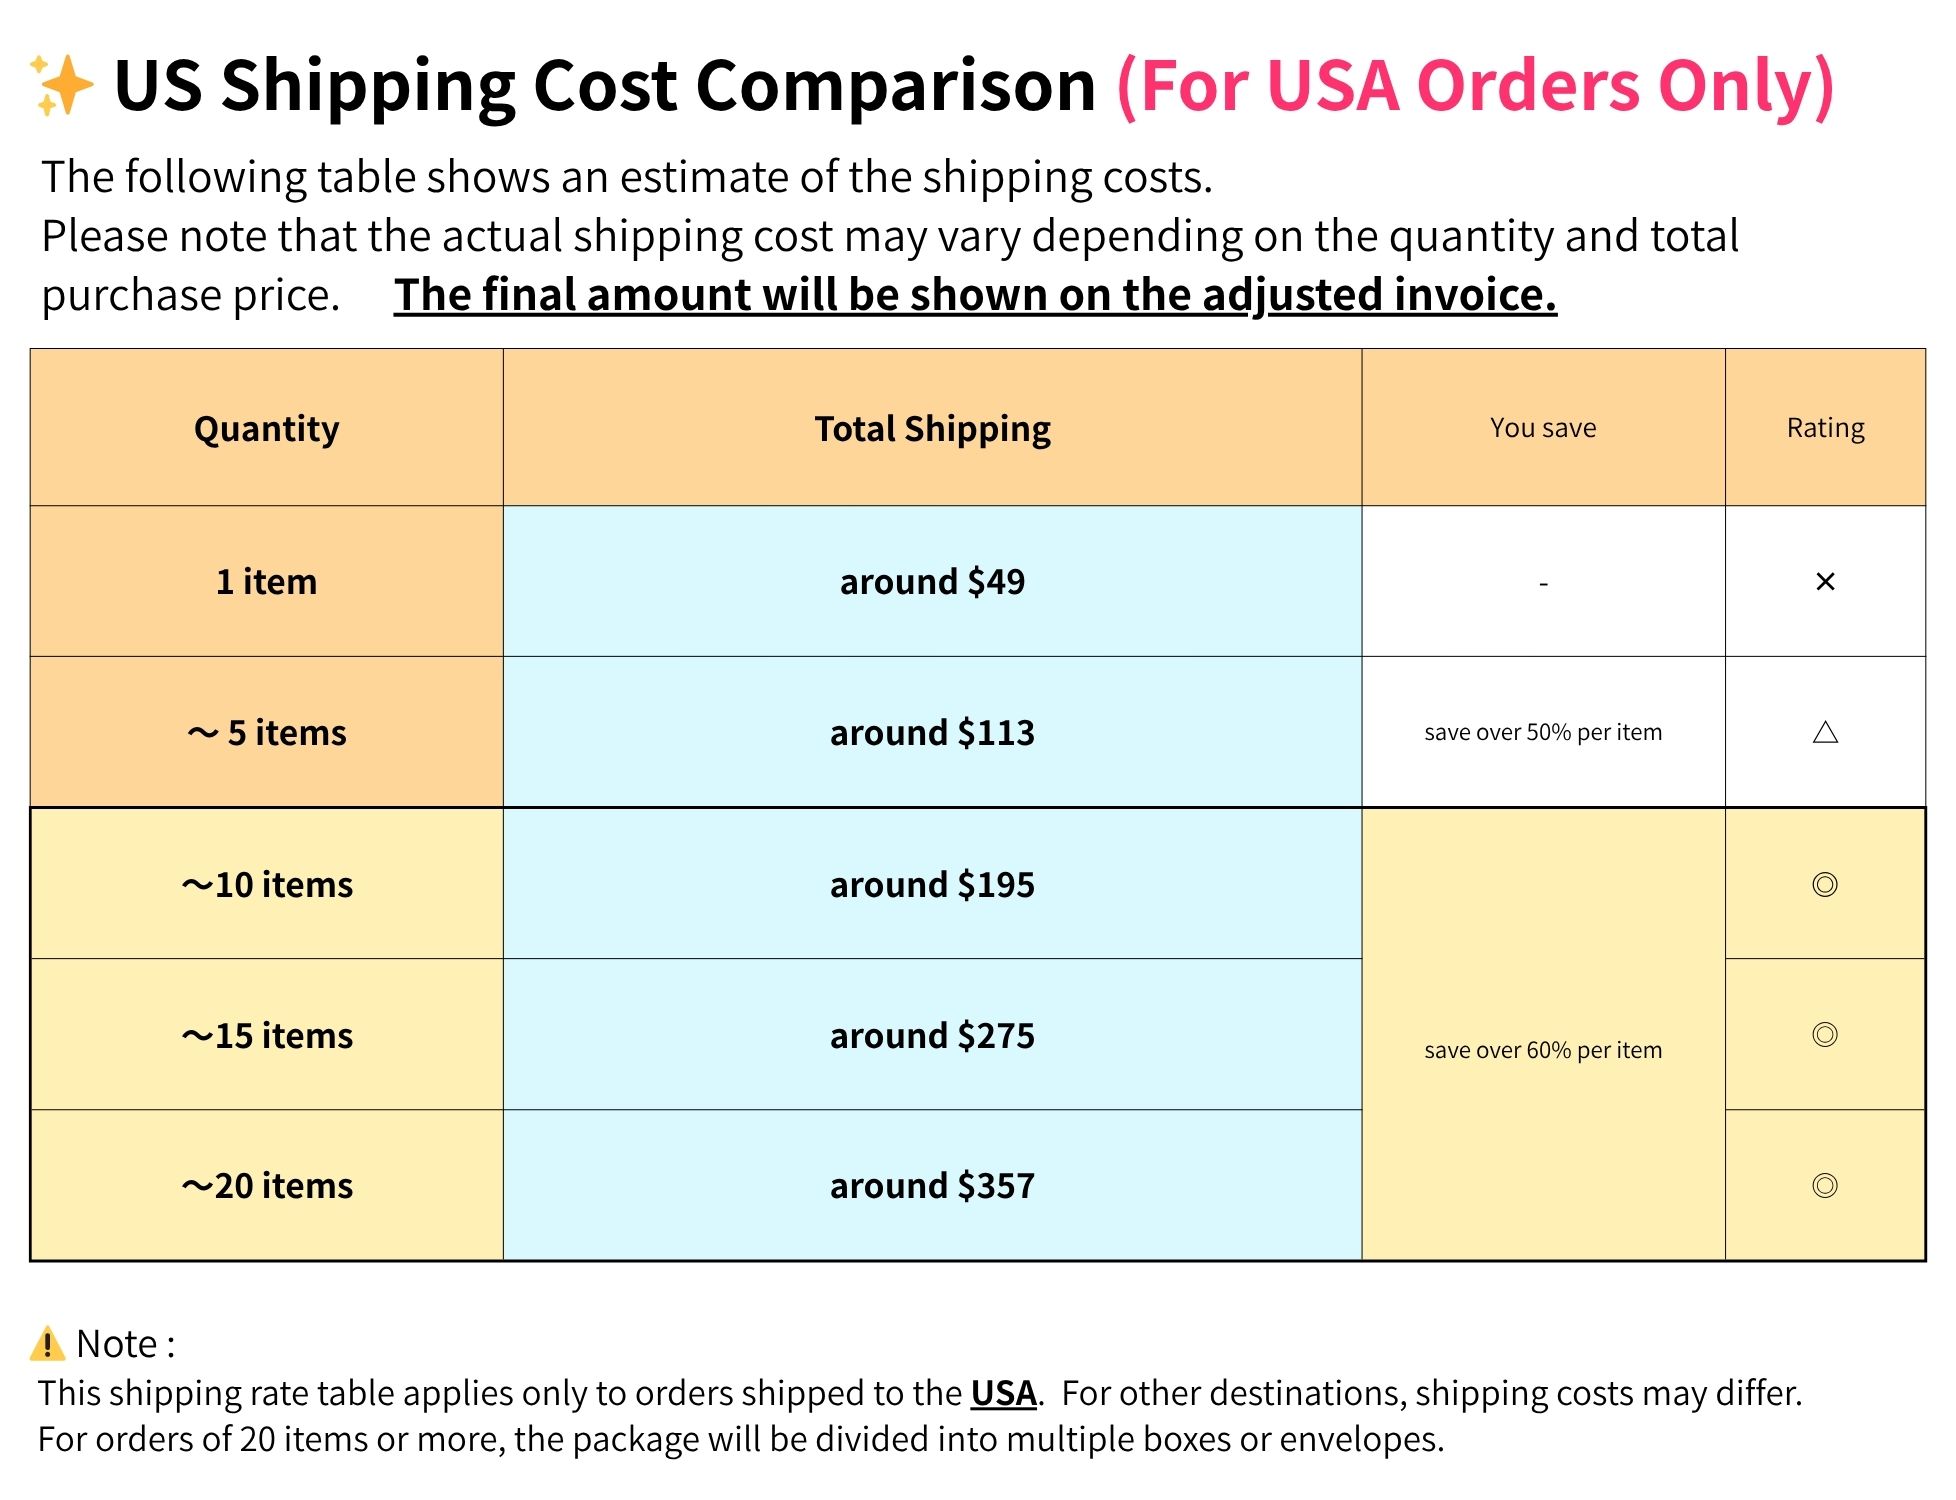Click the underlined USA word in the note
Viewport: 1956px width, 1500px height.
(1003, 1393)
